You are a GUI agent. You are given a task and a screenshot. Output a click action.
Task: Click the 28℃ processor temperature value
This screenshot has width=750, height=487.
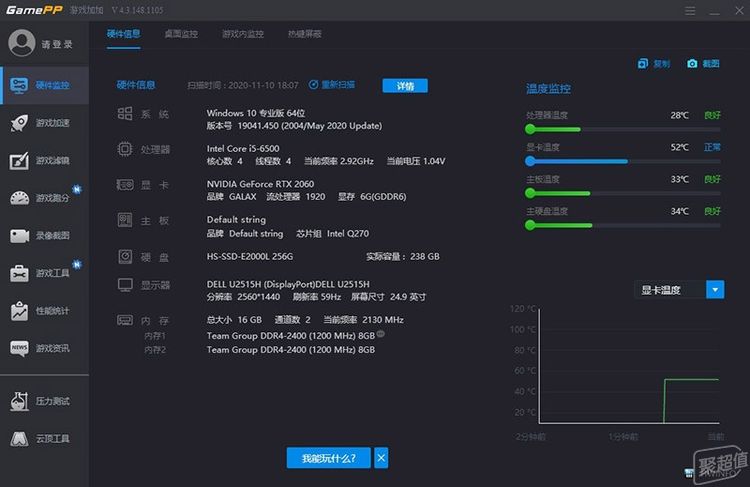(x=680, y=115)
